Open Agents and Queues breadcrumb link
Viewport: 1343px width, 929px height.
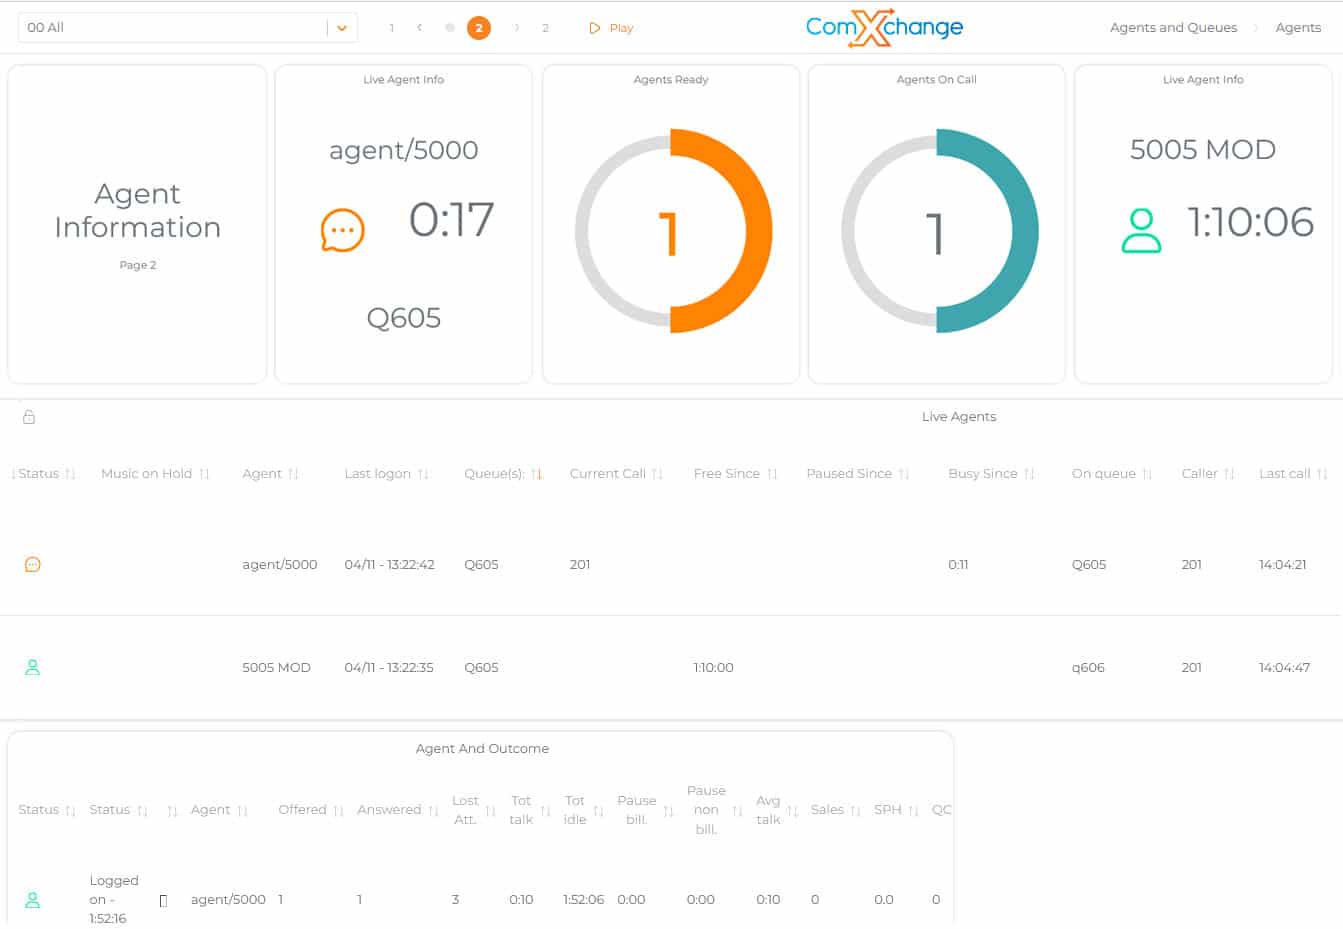click(x=1173, y=28)
